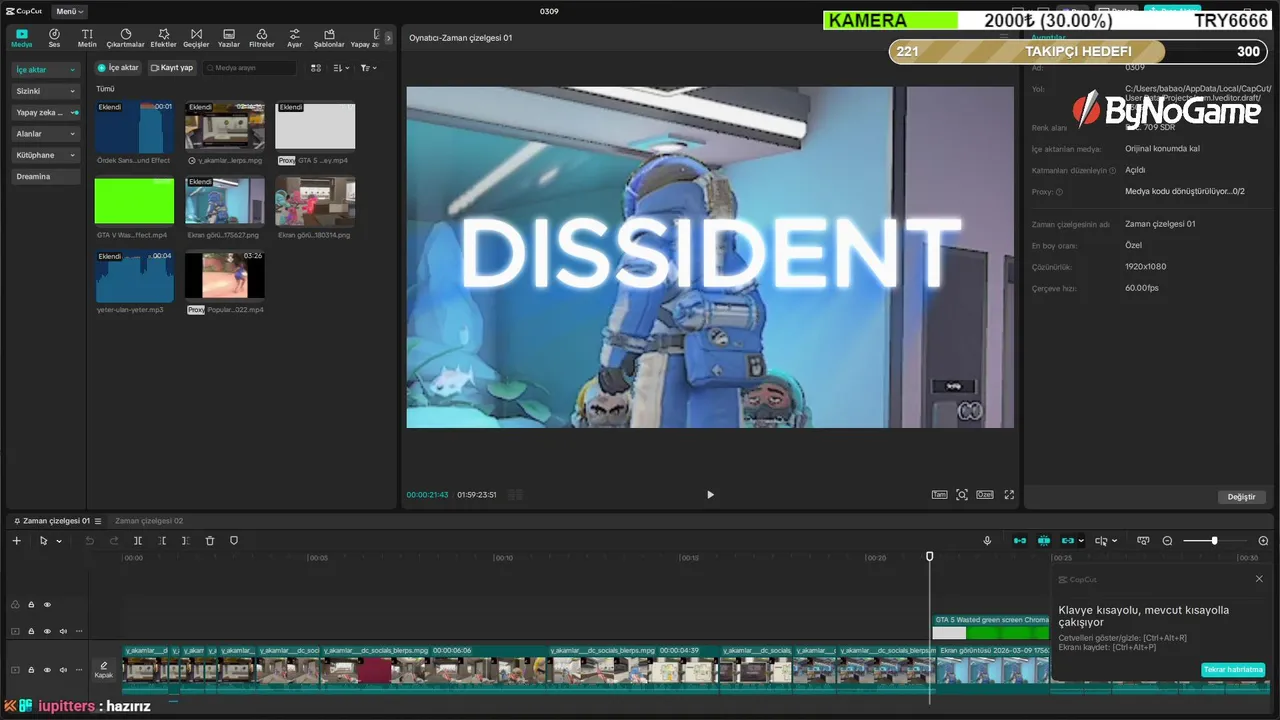Toggle visibility of top overlay track
Viewport: 1280px width, 720px height.
coord(47,604)
